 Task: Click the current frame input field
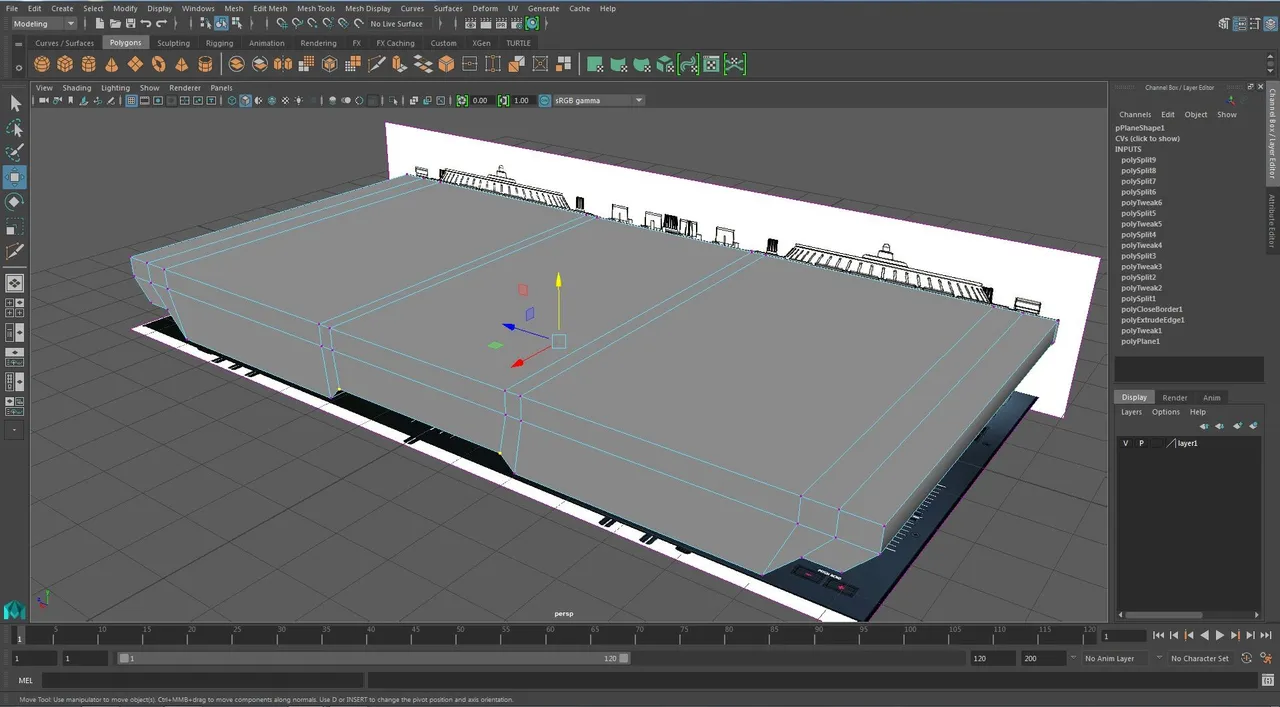pyautogui.click(x=1123, y=636)
